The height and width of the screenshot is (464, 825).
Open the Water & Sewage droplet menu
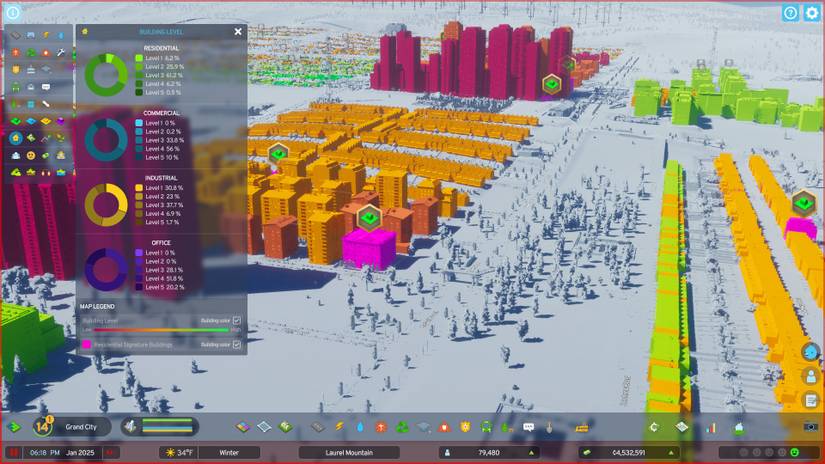(360, 427)
